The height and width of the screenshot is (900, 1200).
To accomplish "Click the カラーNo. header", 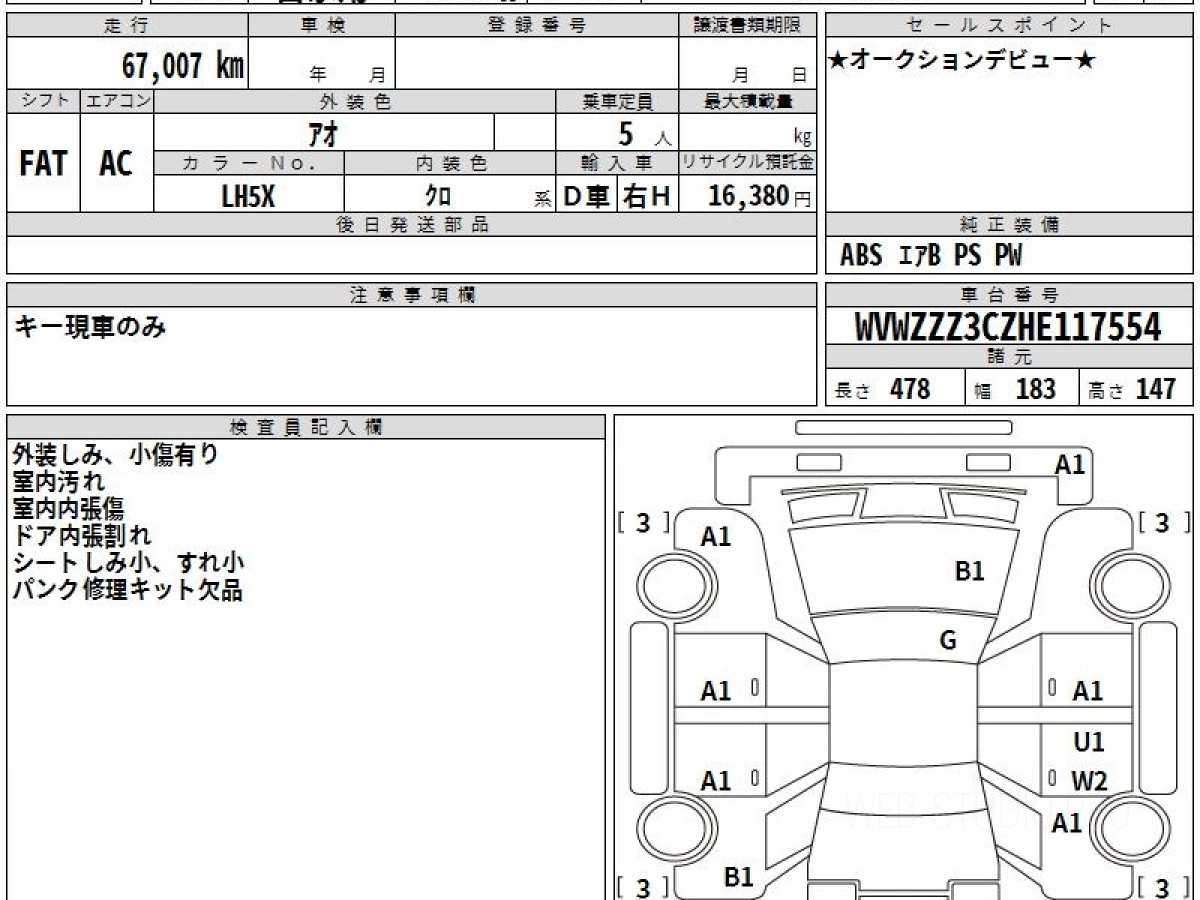I will (249, 163).
